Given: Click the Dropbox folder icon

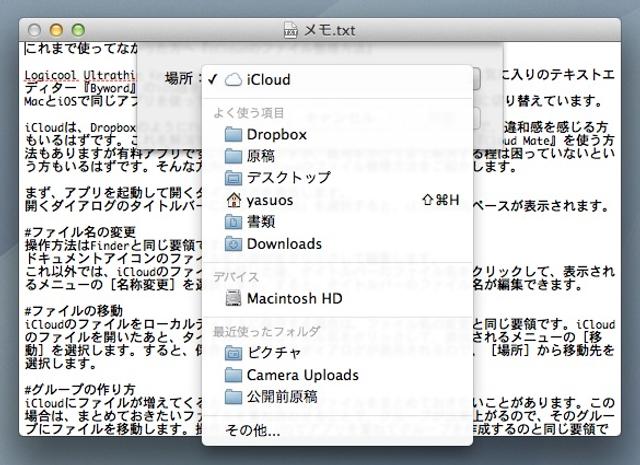Looking at the screenshot, I should 234,134.
